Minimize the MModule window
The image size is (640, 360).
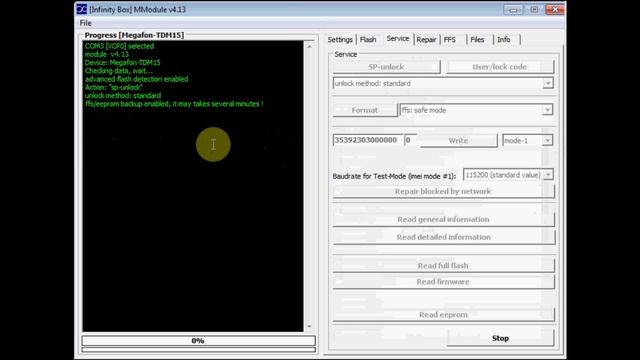(x=513, y=9)
